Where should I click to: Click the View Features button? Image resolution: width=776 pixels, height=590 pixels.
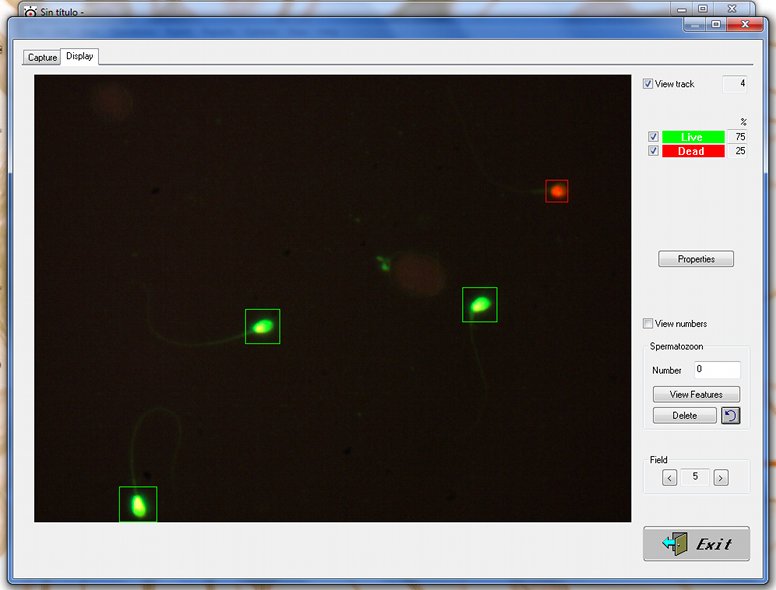pyautogui.click(x=696, y=394)
